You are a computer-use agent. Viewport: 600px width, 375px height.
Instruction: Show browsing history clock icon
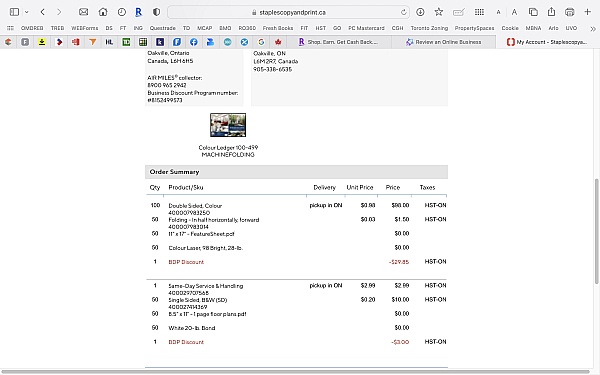pyautogui.click(x=122, y=12)
